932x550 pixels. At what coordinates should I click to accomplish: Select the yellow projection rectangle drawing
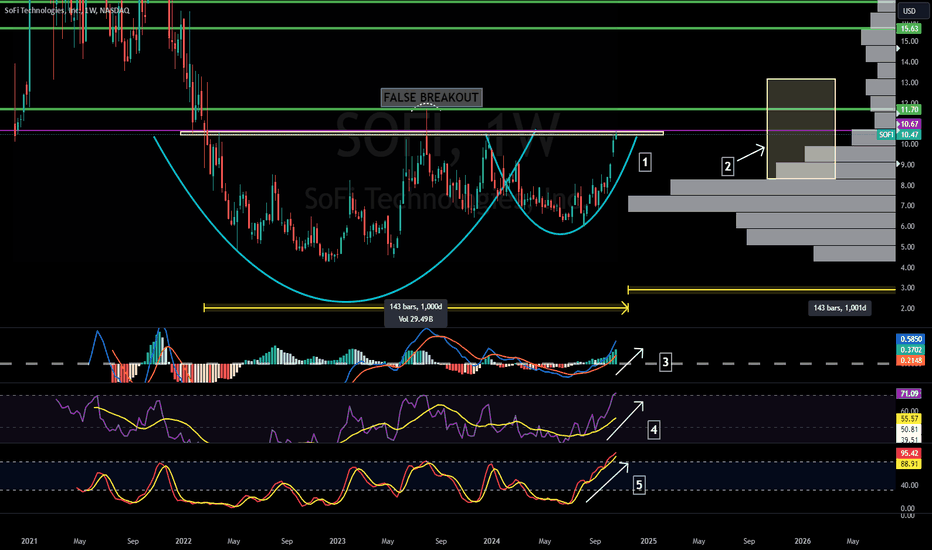click(801, 128)
